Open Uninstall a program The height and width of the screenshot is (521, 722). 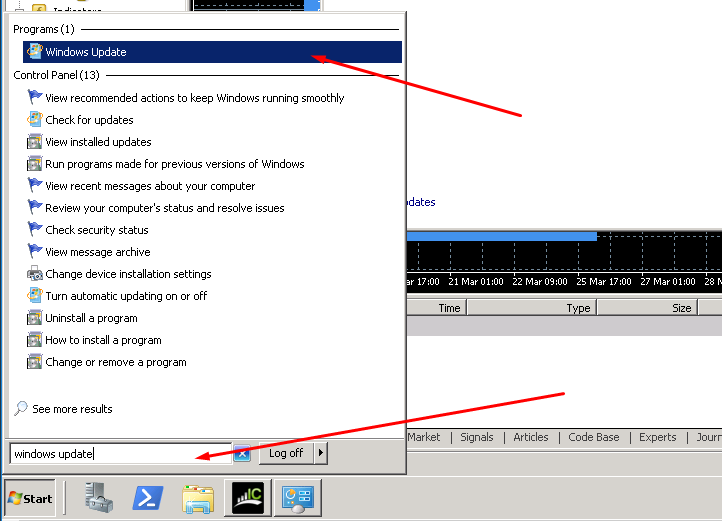(x=91, y=318)
